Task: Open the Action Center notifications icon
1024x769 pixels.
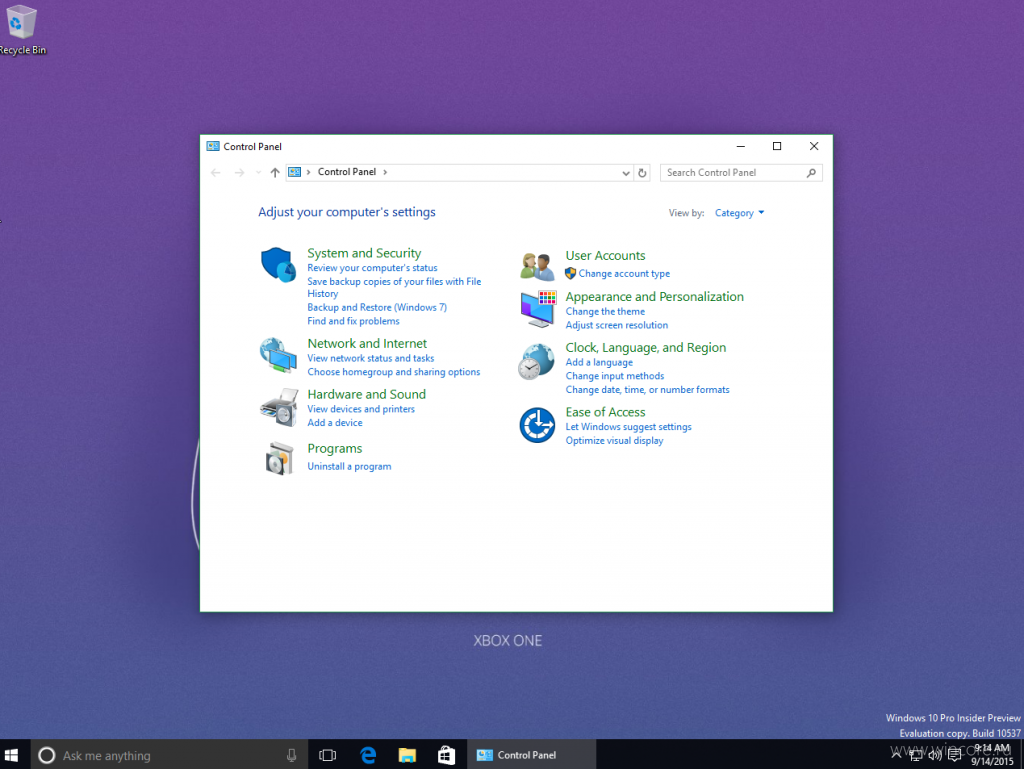Action: [955, 755]
